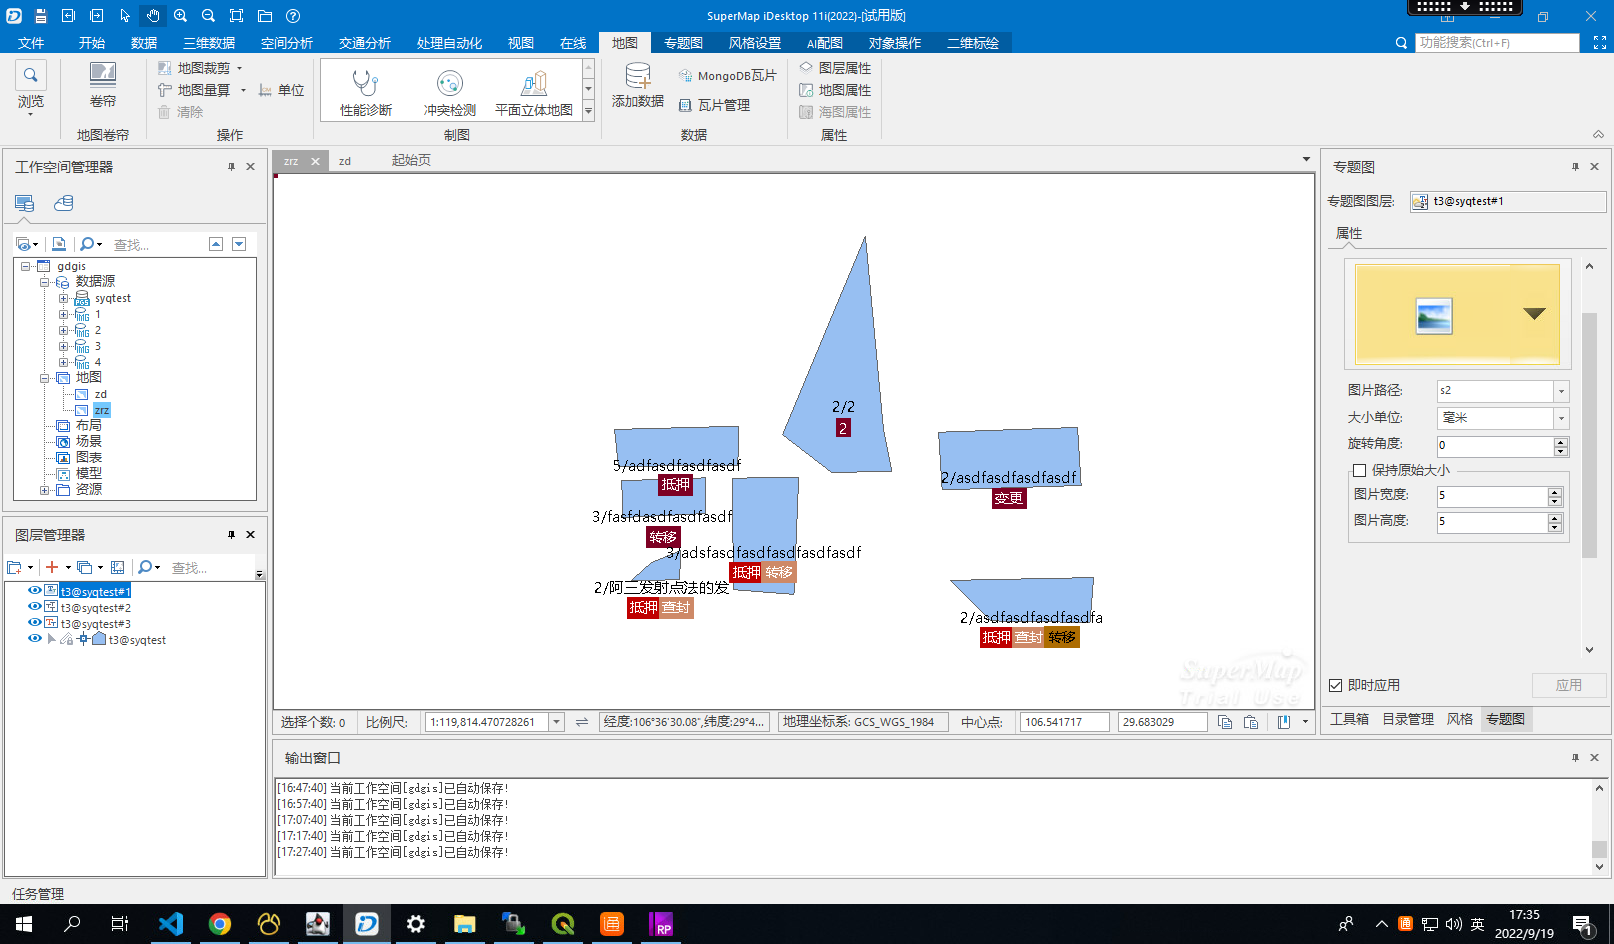Viewport: 1614px width, 944px height.
Task: Switch to 风格设置 ribbon tab
Action: (755, 43)
